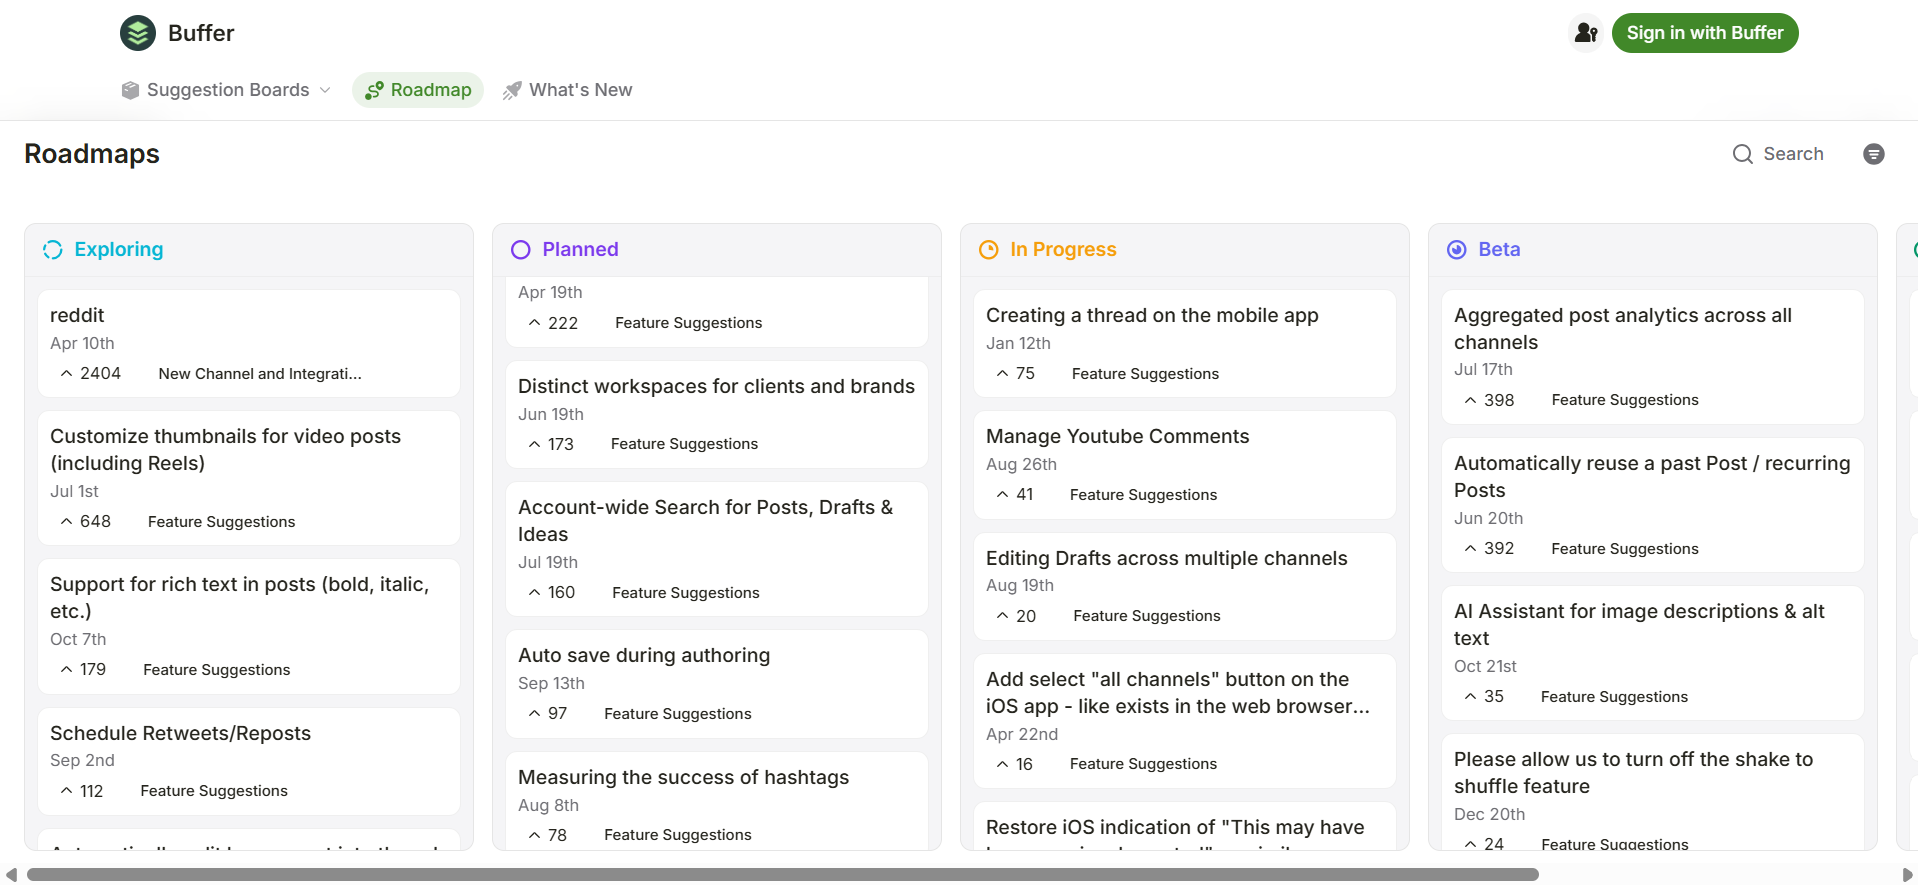Screen dimensions: 1918x885
Task: Open Automatically reuse a past Post card
Action: pyautogui.click(x=1653, y=505)
